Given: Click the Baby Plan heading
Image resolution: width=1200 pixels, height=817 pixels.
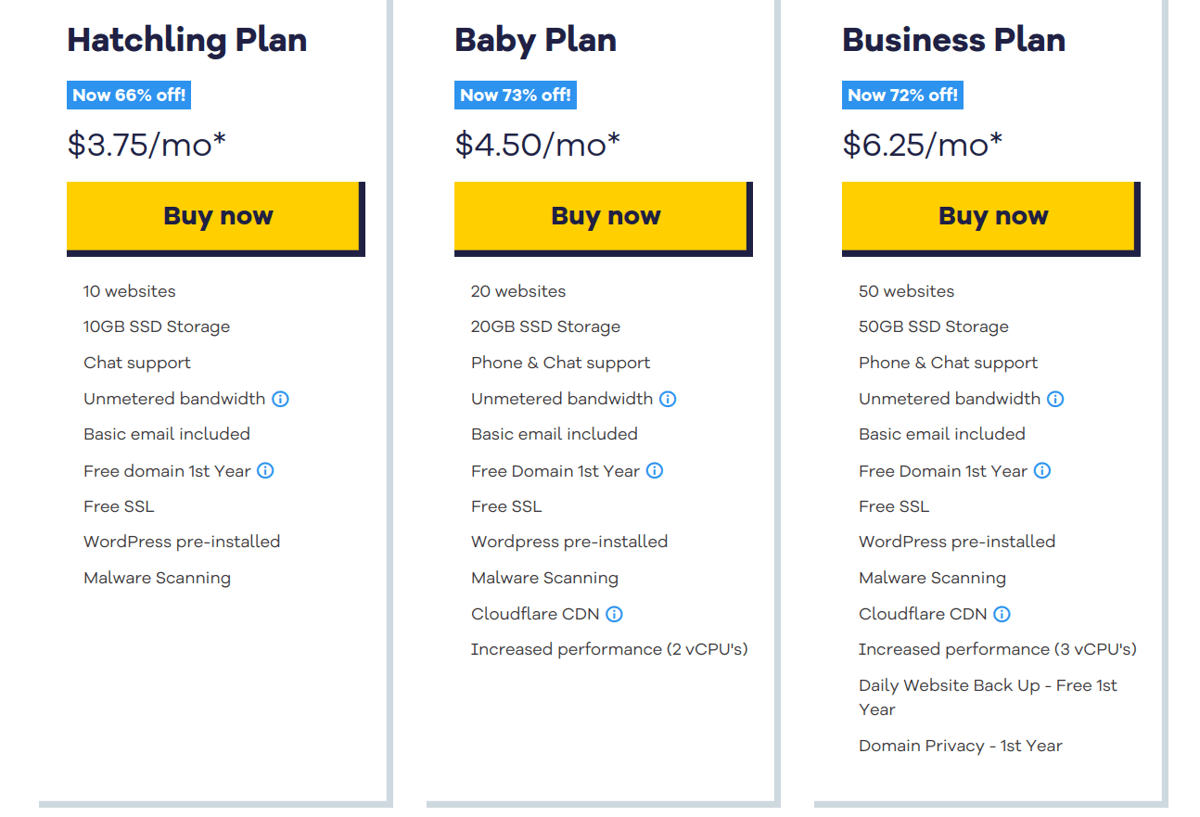Looking at the screenshot, I should (535, 40).
